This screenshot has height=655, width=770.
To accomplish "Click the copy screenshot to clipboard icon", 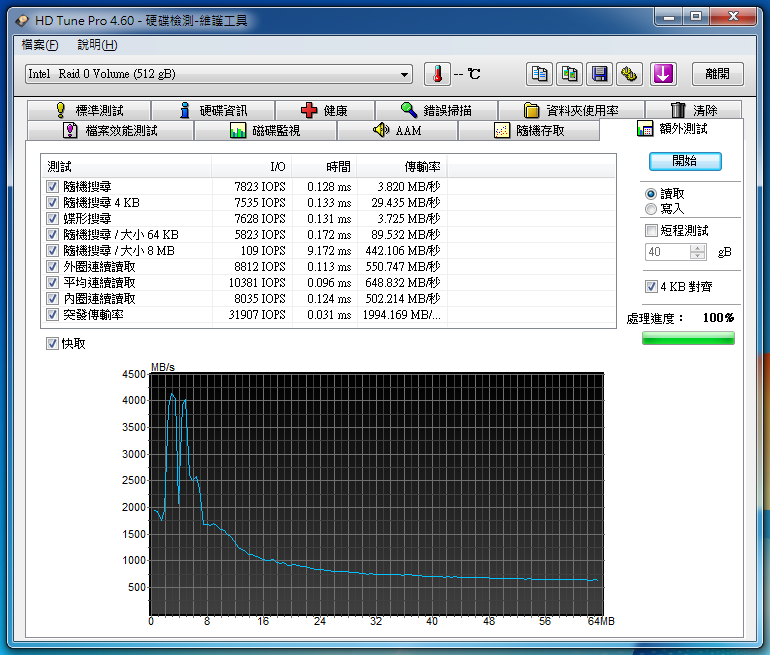I will [x=570, y=74].
